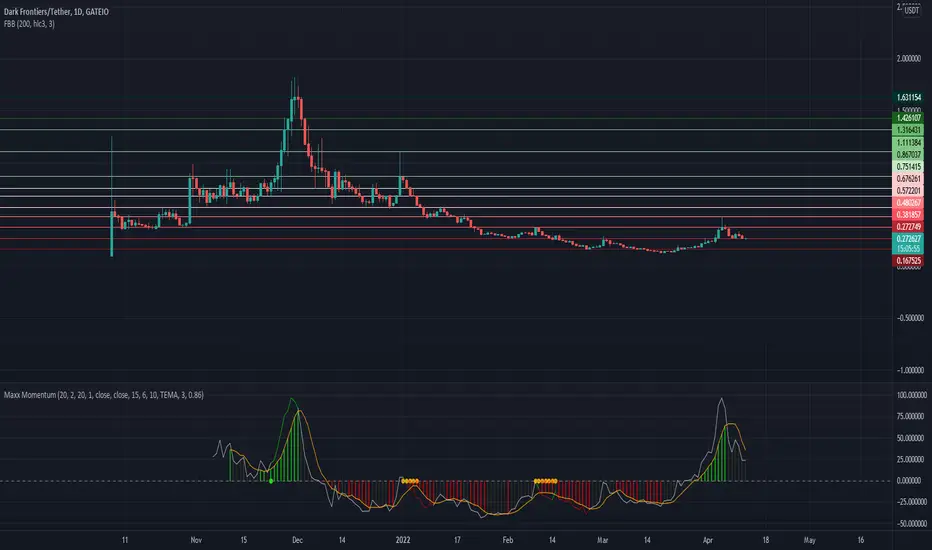Click the 1.426107 price label
The height and width of the screenshot is (550, 932).
(909, 118)
